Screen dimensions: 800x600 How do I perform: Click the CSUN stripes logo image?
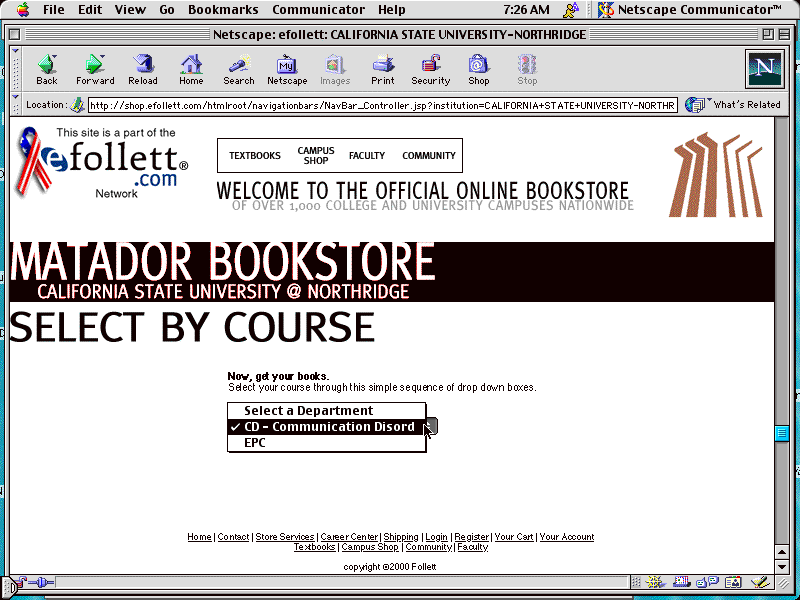(x=715, y=174)
